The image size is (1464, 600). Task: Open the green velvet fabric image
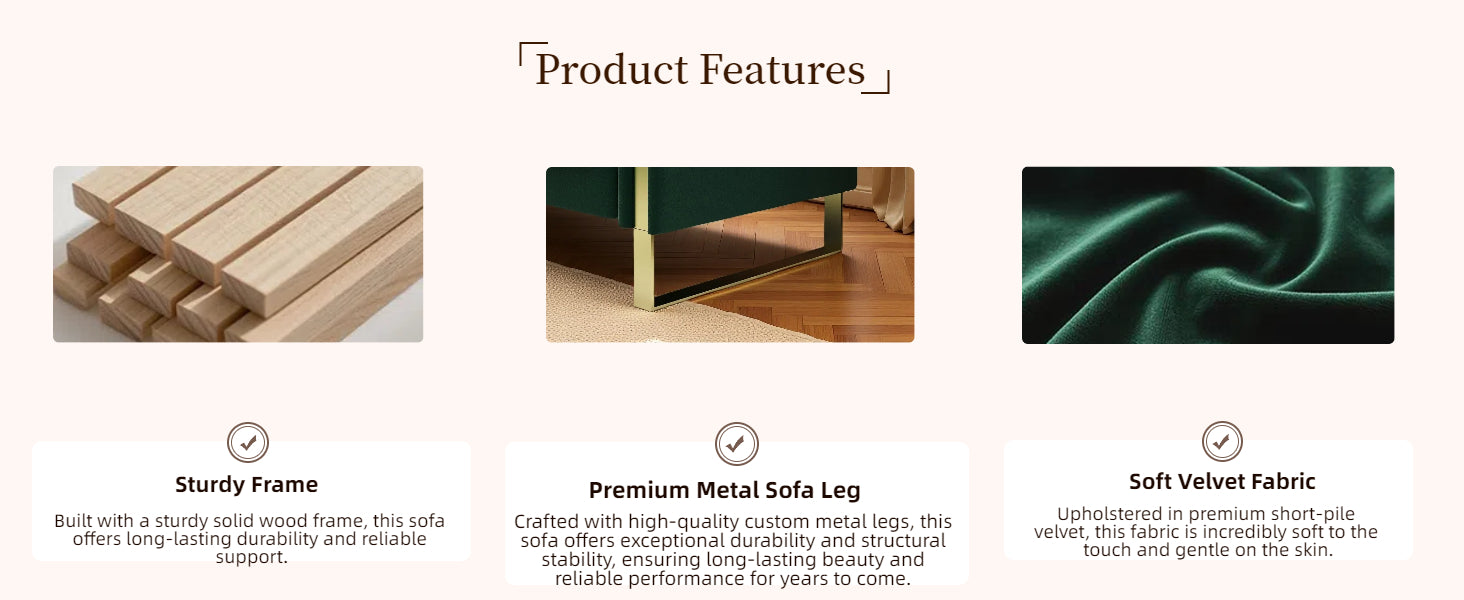pyautogui.click(x=1208, y=255)
